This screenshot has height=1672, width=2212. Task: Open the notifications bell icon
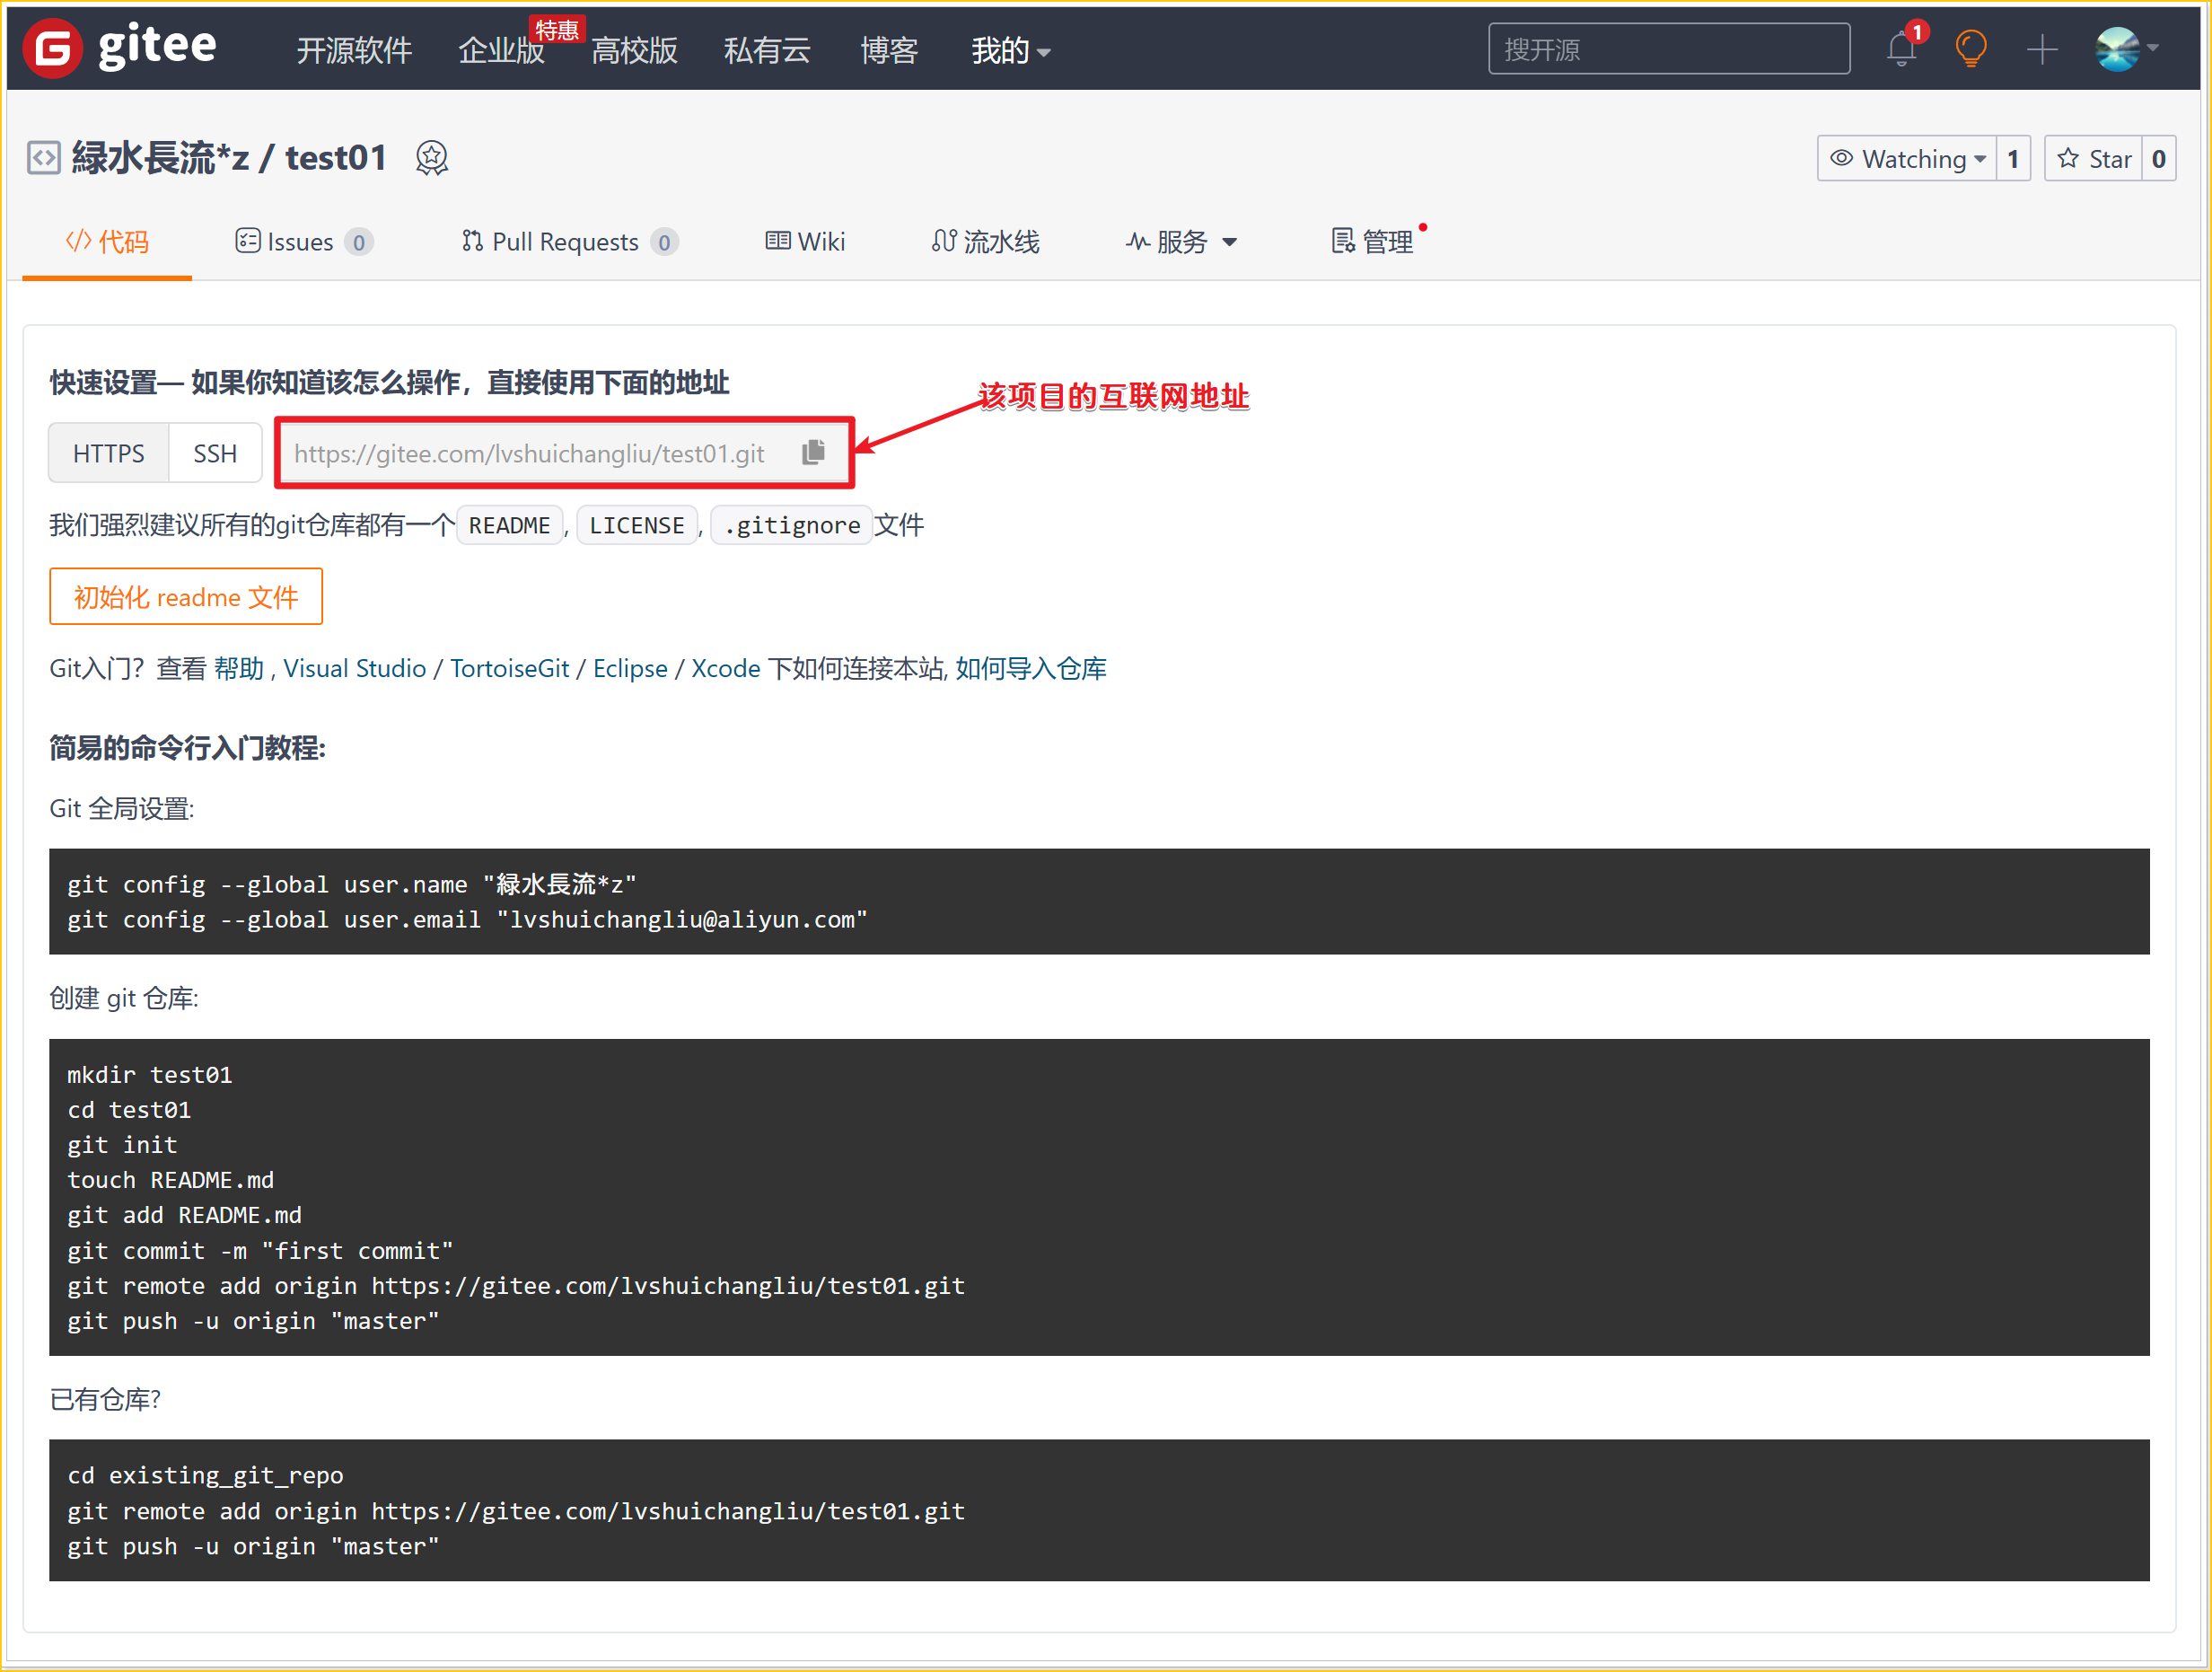click(x=1900, y=49)
